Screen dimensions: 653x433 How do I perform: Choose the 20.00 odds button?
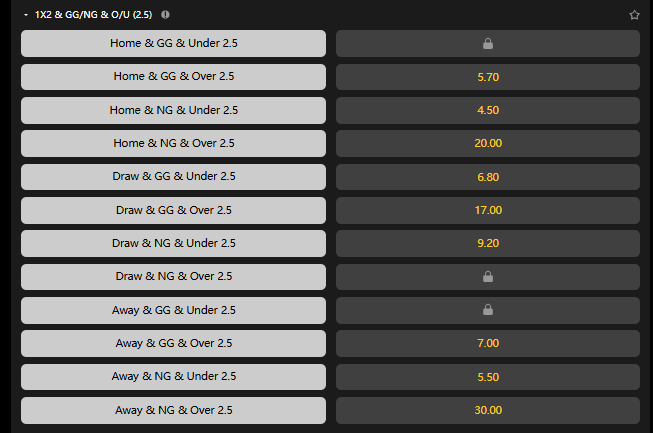point(488,144)
